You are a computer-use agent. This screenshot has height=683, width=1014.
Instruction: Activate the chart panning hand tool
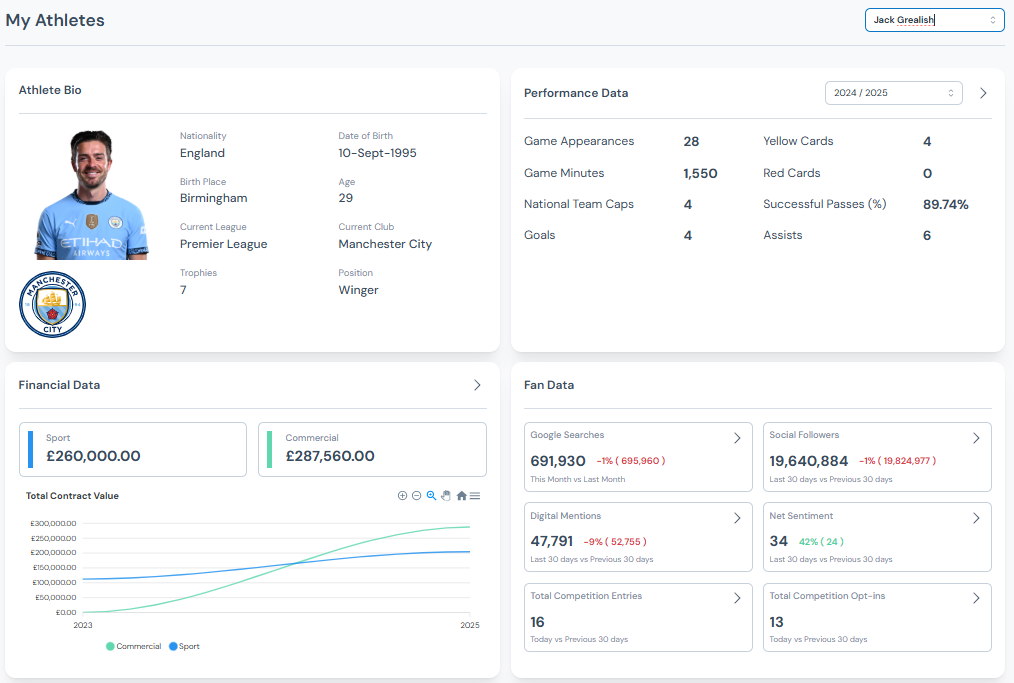click(x=446, y=495)
